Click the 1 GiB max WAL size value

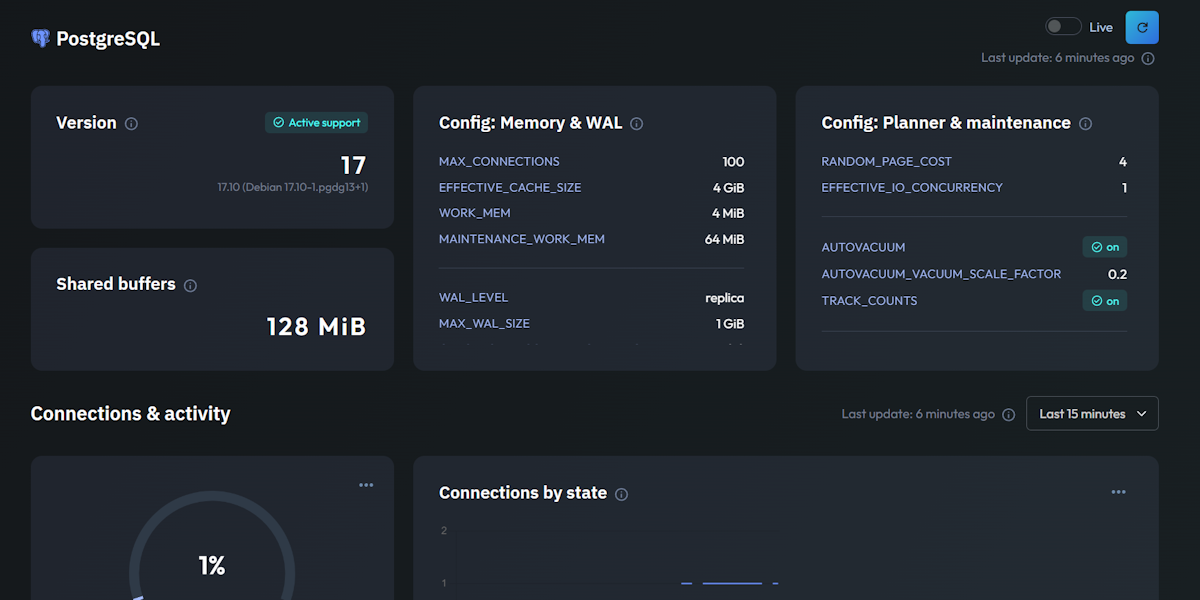730,323
